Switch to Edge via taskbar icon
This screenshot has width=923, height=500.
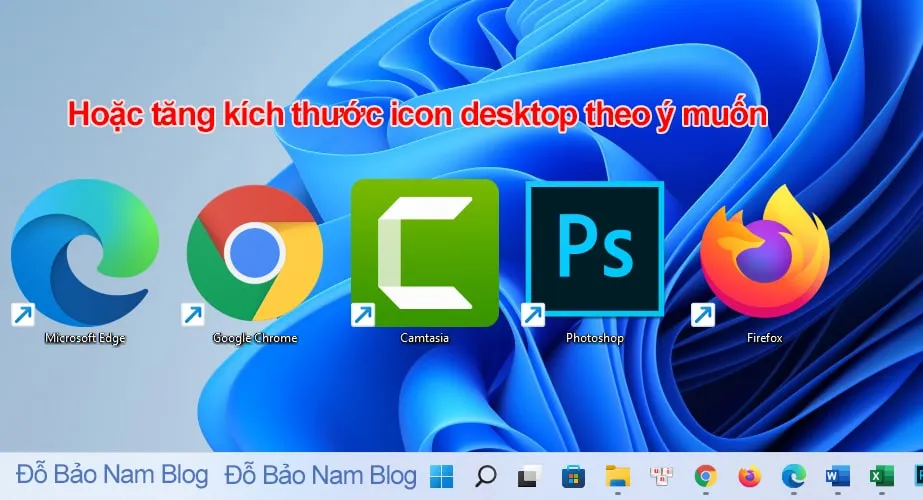[x=793, y=476]
